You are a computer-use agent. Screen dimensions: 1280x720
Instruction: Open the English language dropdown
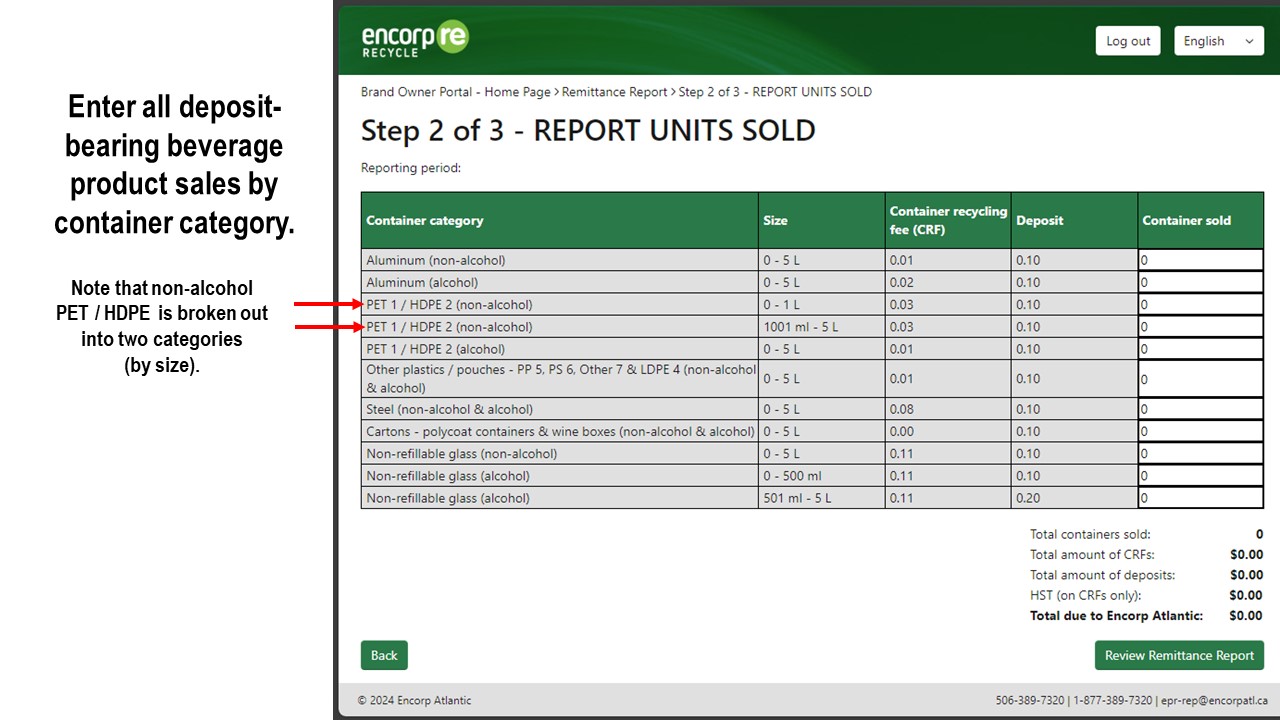point(1218,40)
